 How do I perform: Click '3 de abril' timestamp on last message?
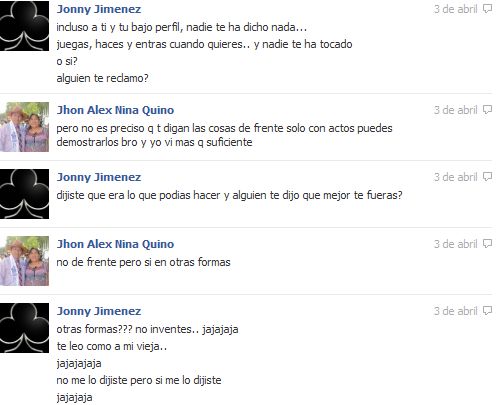pyautogui.click(x=456, y=311)
